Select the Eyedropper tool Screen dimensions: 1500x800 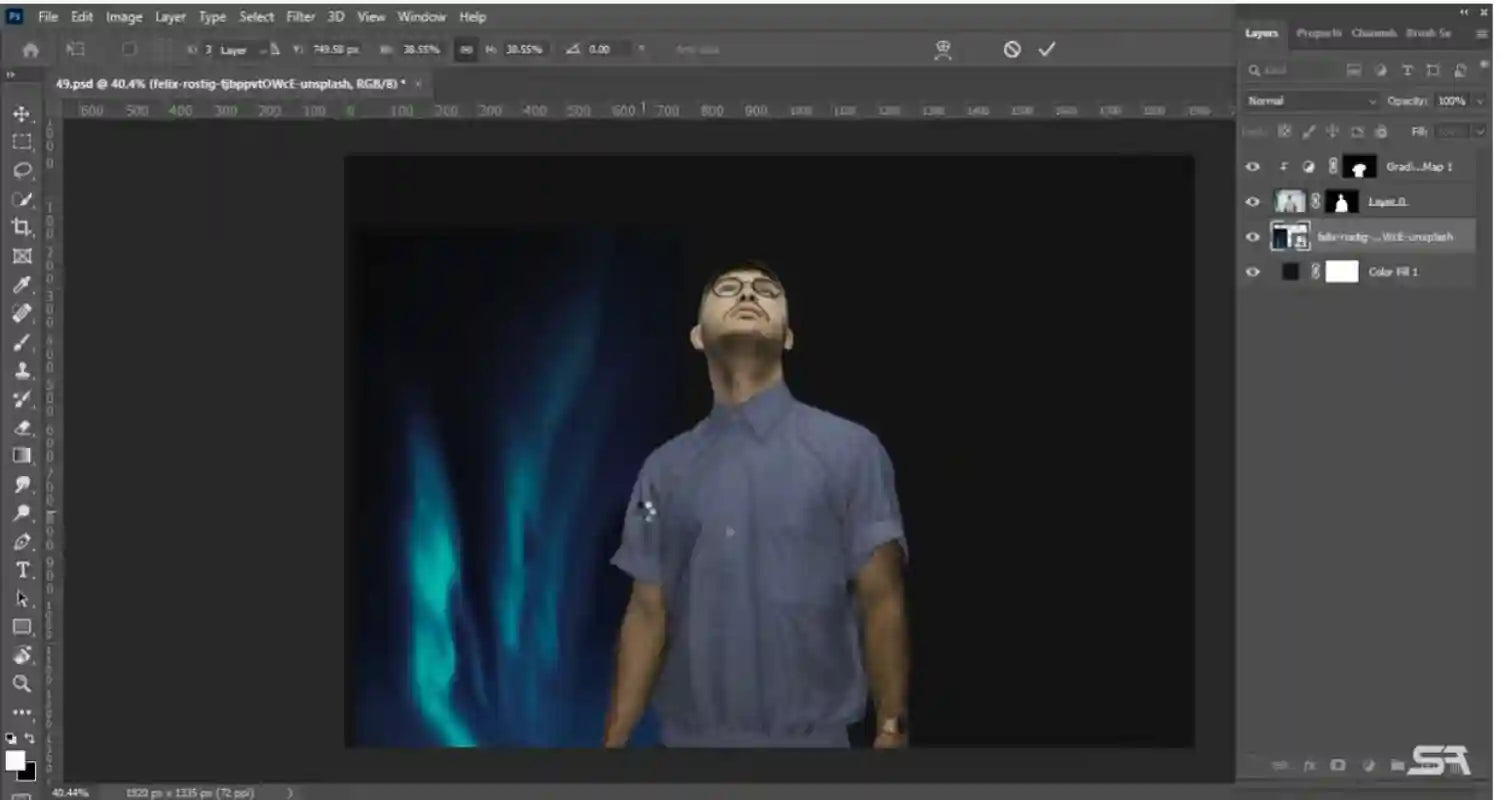[21, 285]
